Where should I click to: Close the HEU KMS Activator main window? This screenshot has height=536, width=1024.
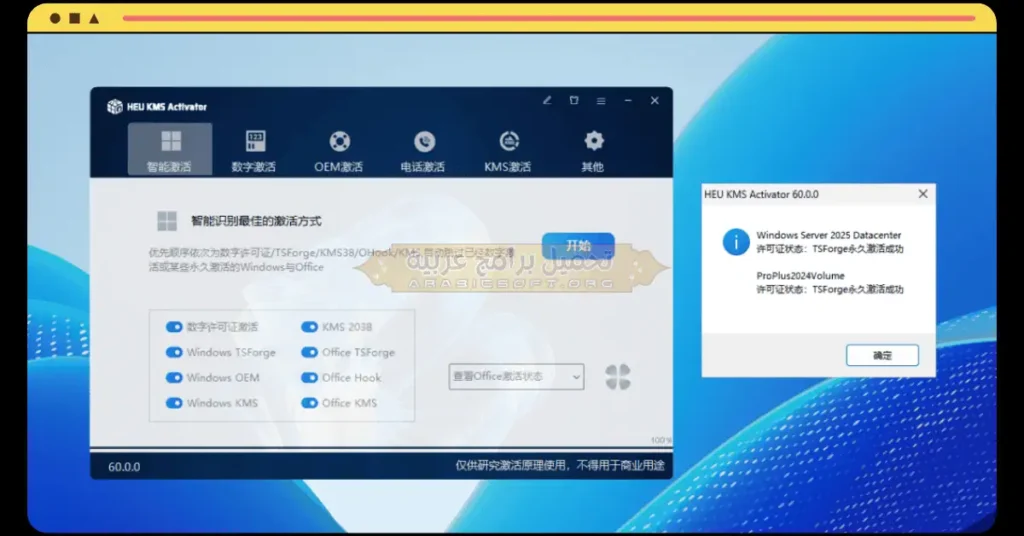point(654,101)
